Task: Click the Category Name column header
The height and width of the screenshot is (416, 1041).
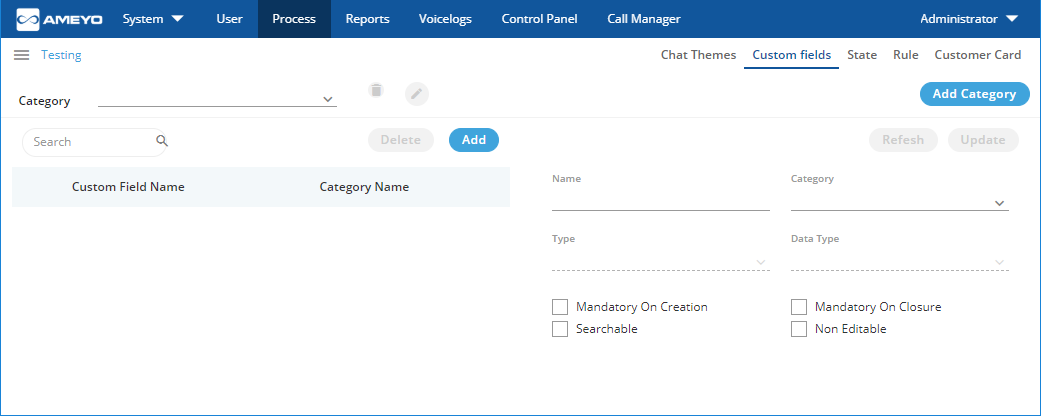Action: [364, 187]
